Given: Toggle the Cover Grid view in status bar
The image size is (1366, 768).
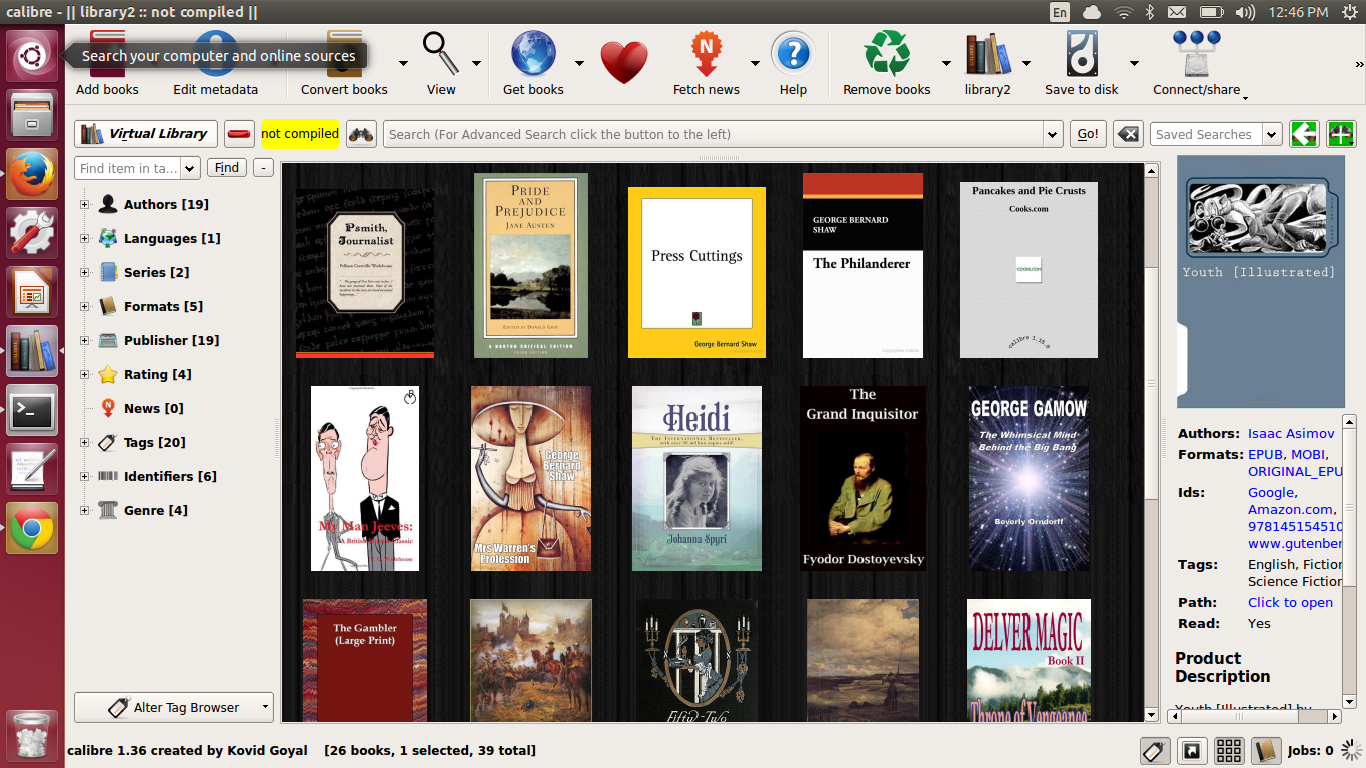Looking at the screenshot, I should pos(1229,750).
